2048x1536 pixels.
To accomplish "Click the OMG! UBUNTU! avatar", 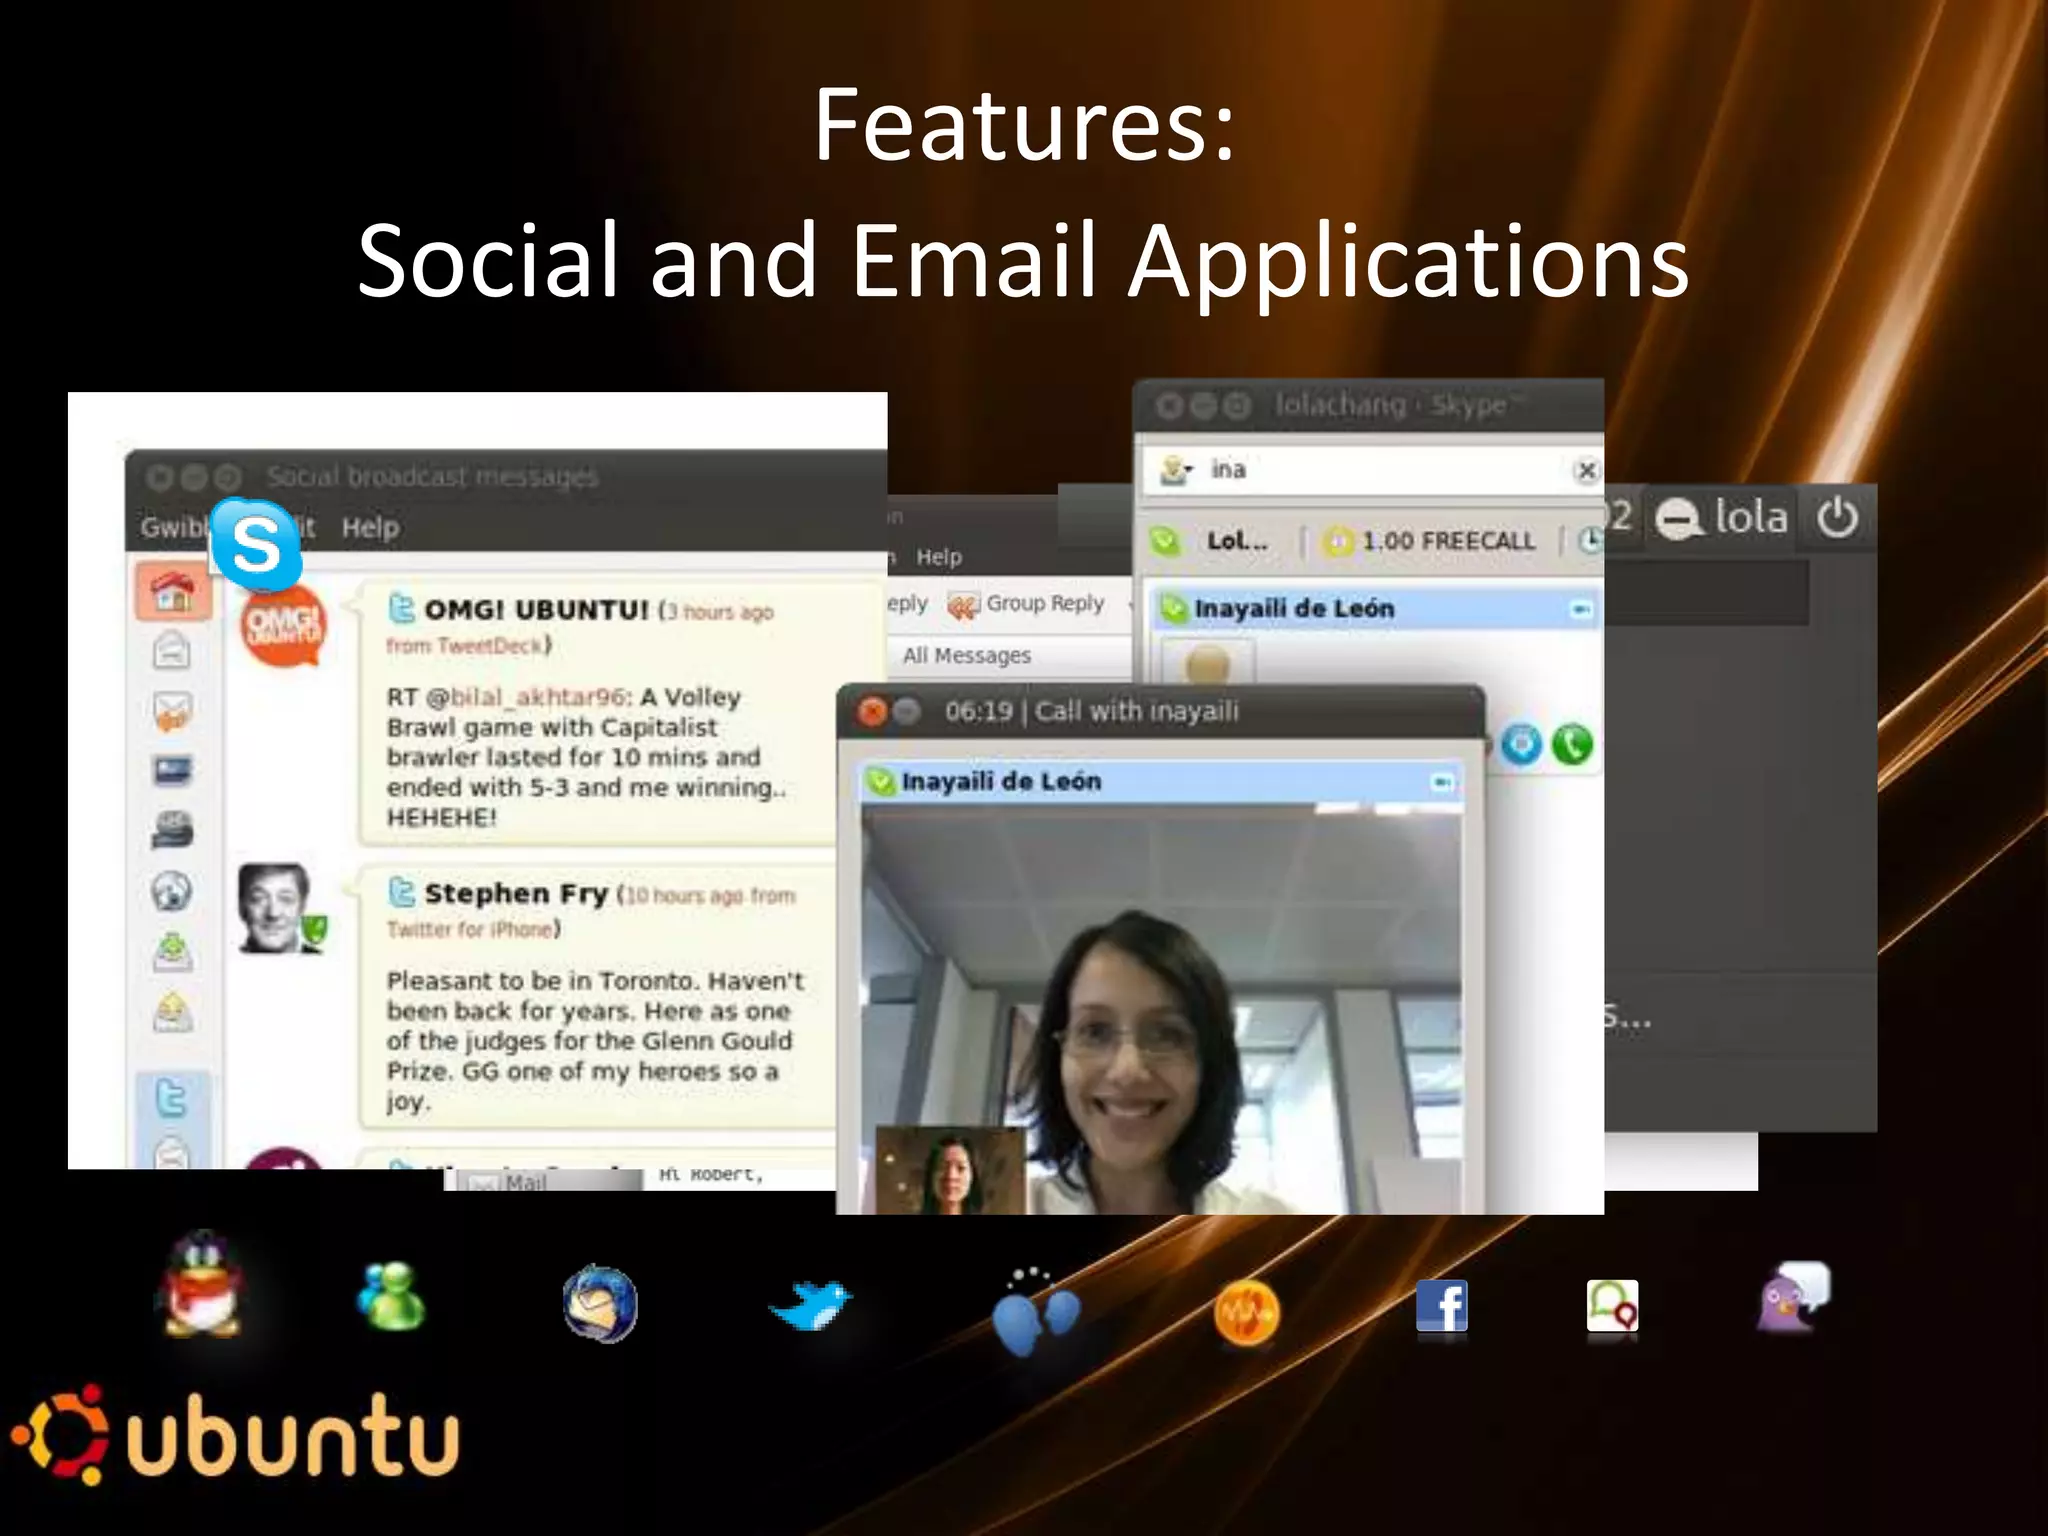I will point(284,625).
